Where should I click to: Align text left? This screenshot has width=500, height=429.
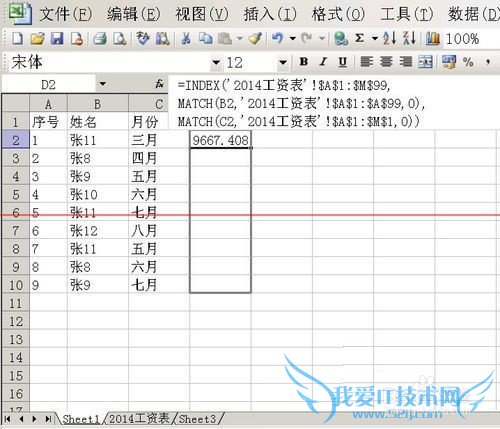coord(367,62)
